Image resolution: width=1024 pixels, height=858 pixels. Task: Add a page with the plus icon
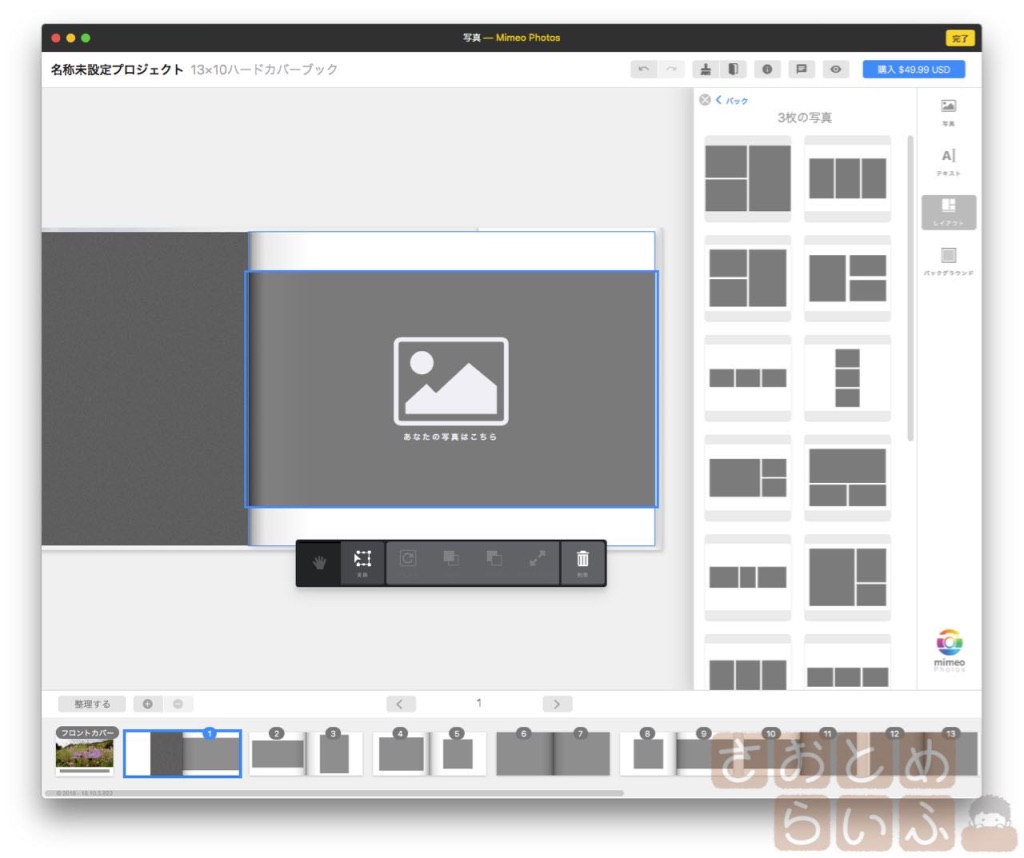pos(148,704)
